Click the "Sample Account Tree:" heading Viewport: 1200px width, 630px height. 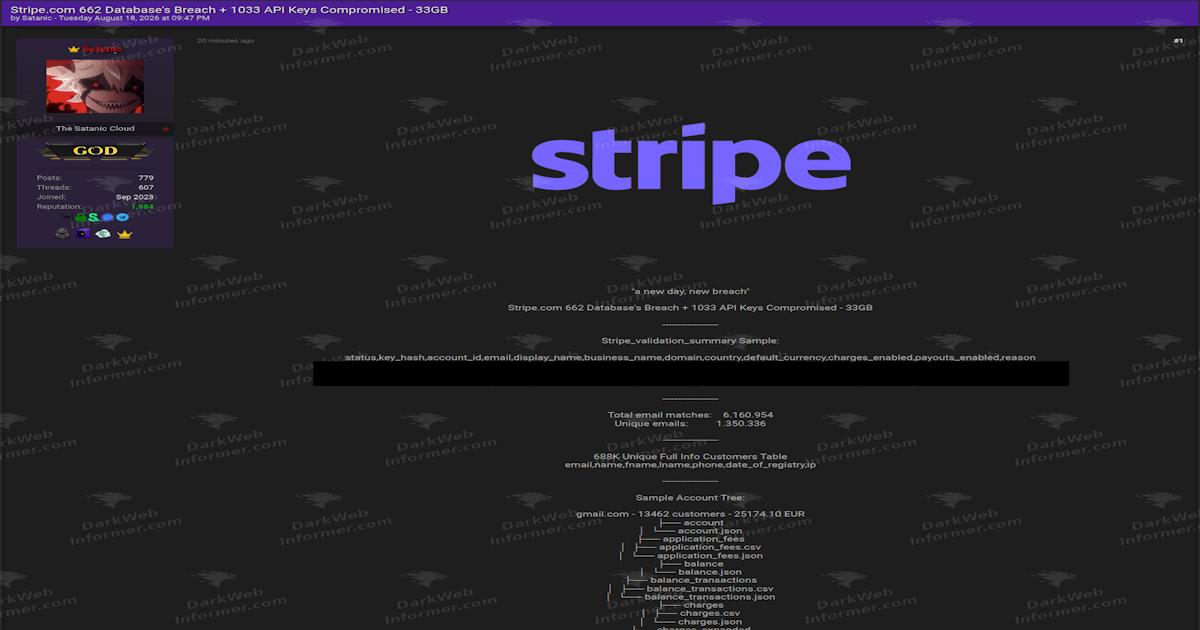click(x=690, y=497)
